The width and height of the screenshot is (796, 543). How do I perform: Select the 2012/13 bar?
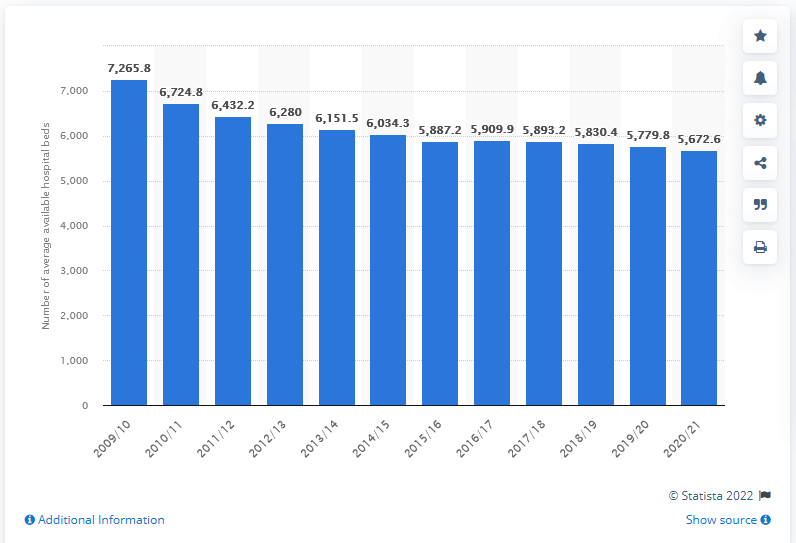click(x=285, y=265)
